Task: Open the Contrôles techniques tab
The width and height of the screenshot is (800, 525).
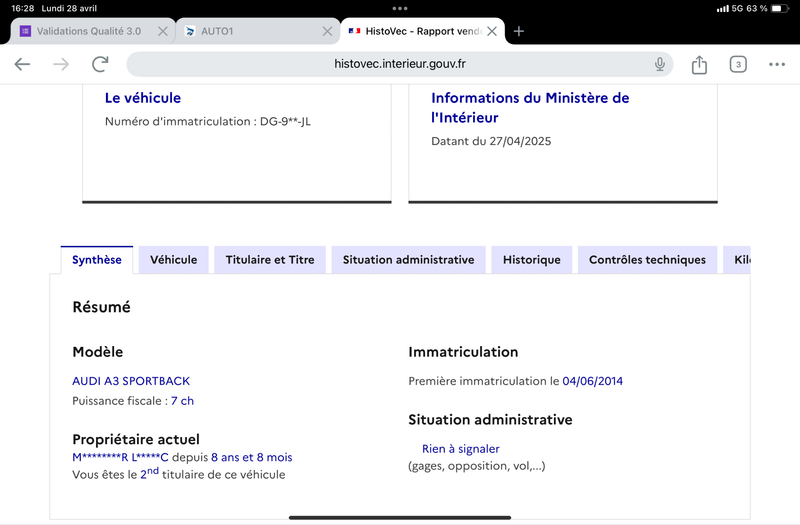Action: click(x=647, y=260)
